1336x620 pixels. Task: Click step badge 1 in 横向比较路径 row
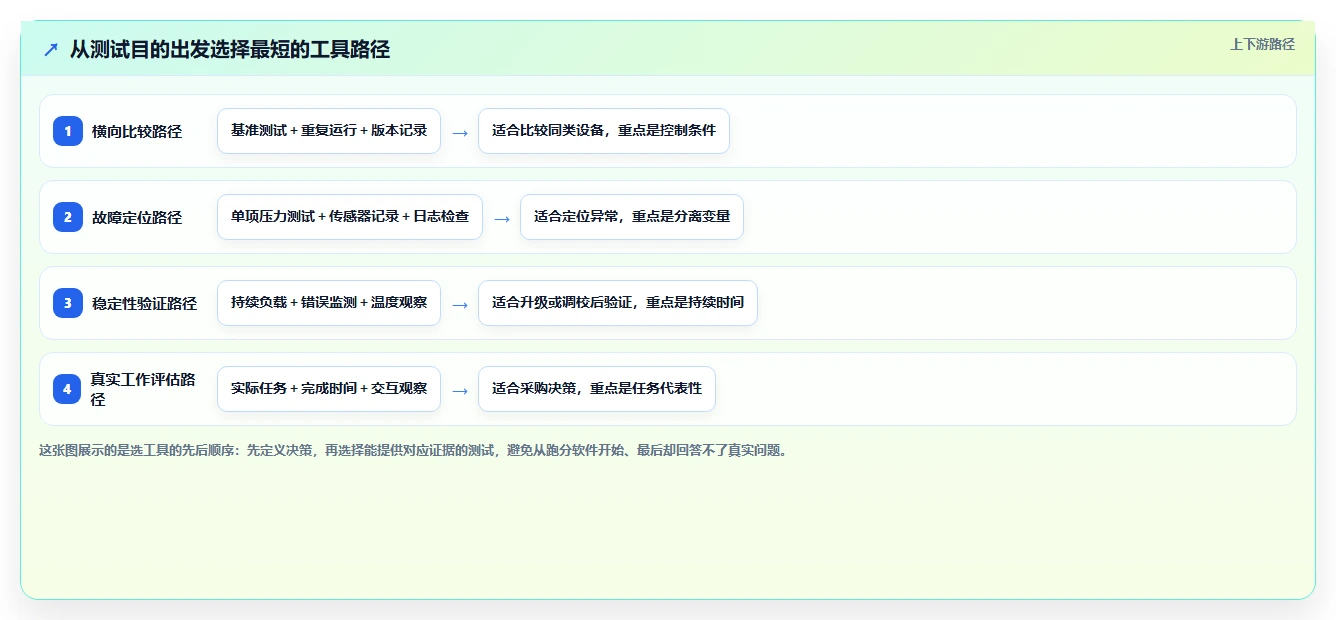(68, 131)
